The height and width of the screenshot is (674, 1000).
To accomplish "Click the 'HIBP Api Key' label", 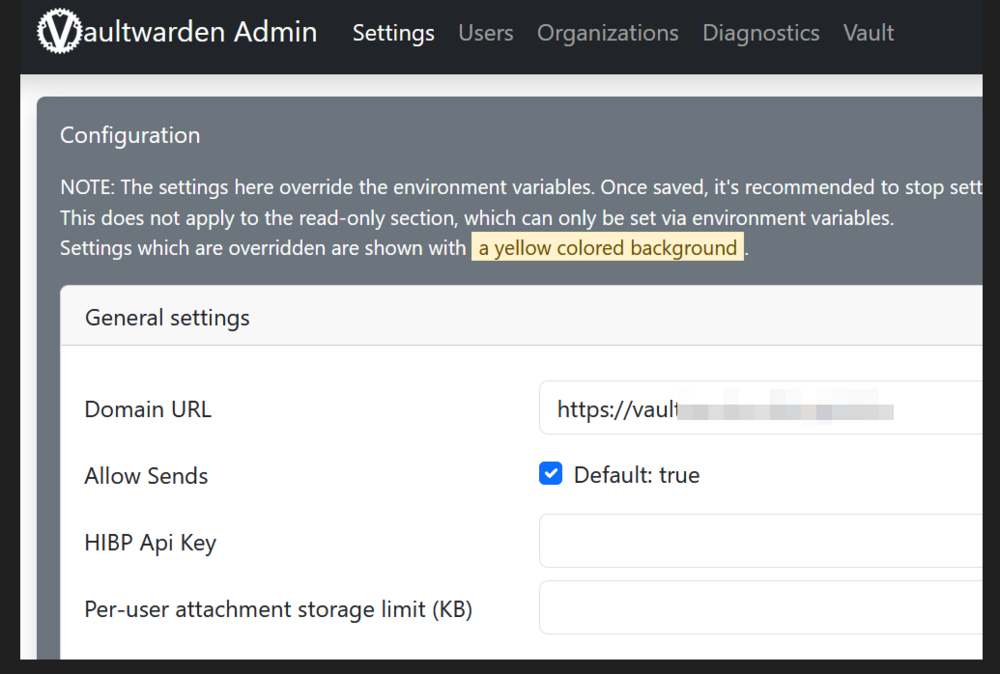I will point(151,543).
